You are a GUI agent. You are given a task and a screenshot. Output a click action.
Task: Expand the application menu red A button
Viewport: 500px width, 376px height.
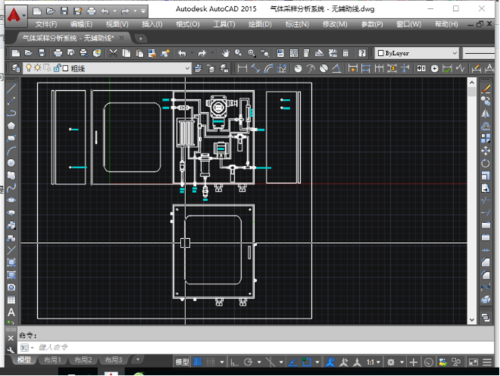[x=16, y=15]
